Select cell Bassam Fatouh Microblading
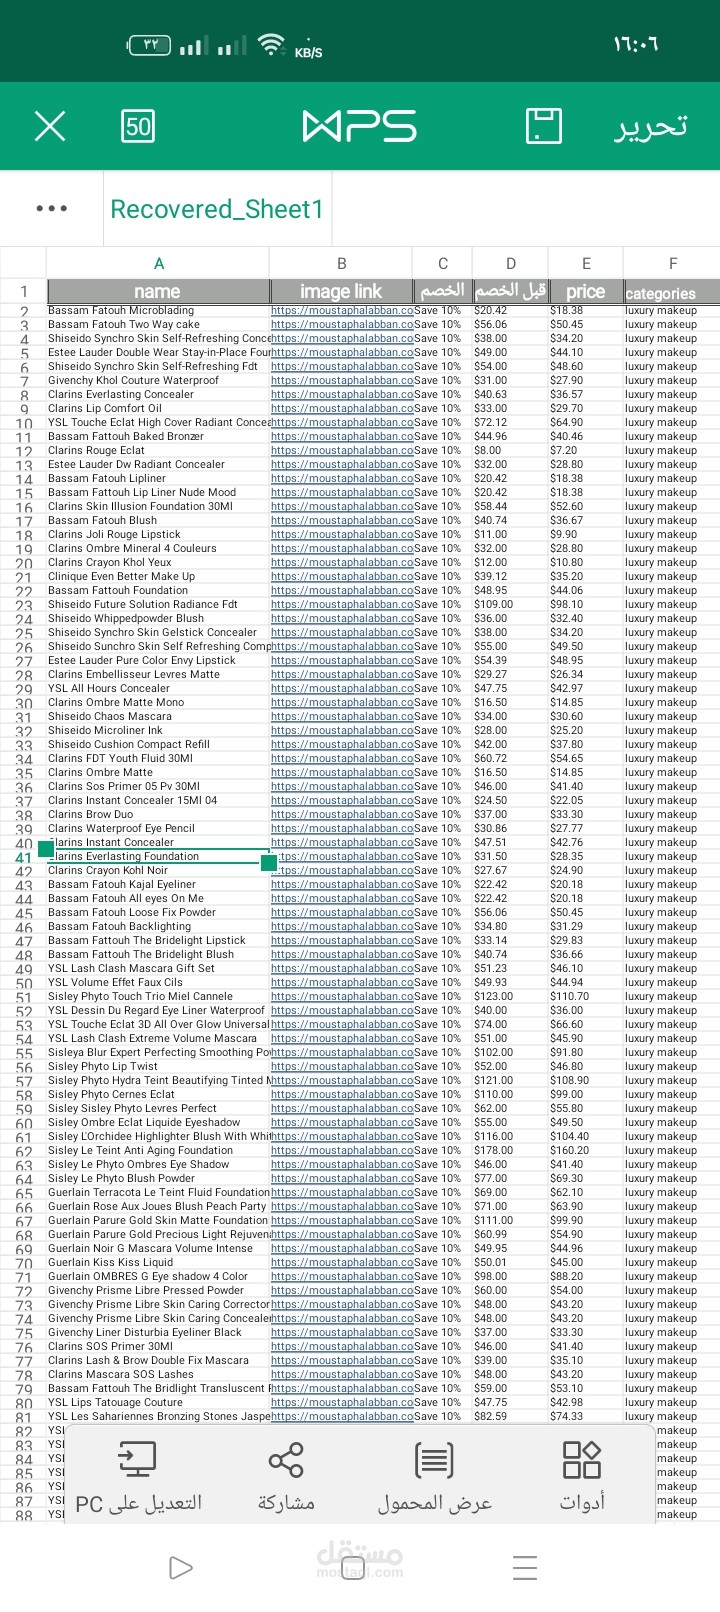The width and height of the screenshot is (720, 1612). tap(158, 310)
